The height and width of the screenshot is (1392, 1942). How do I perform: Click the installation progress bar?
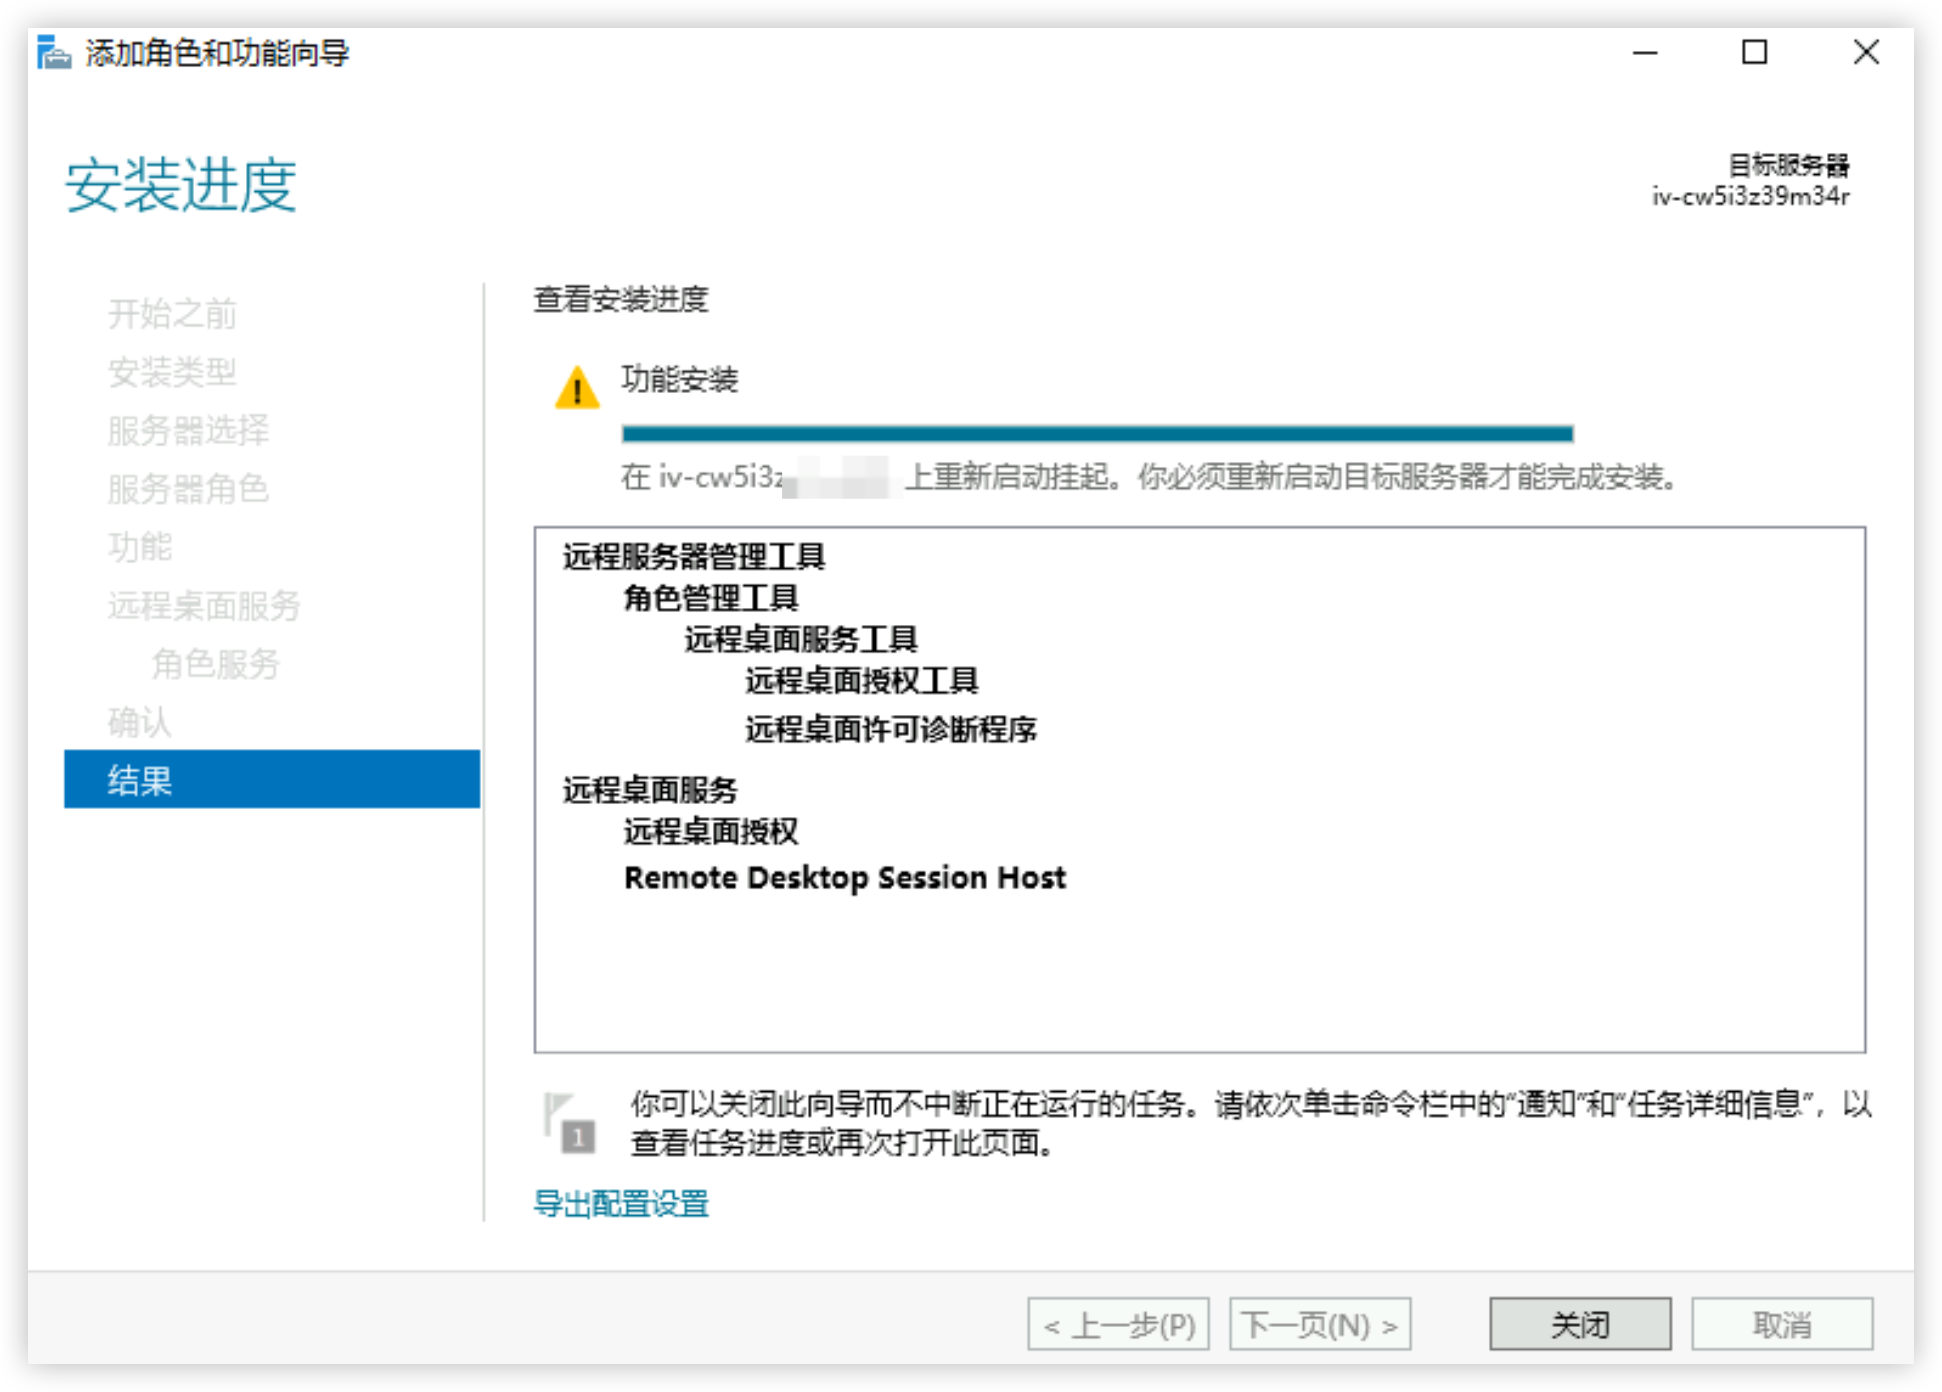[x=1097, y=433]
